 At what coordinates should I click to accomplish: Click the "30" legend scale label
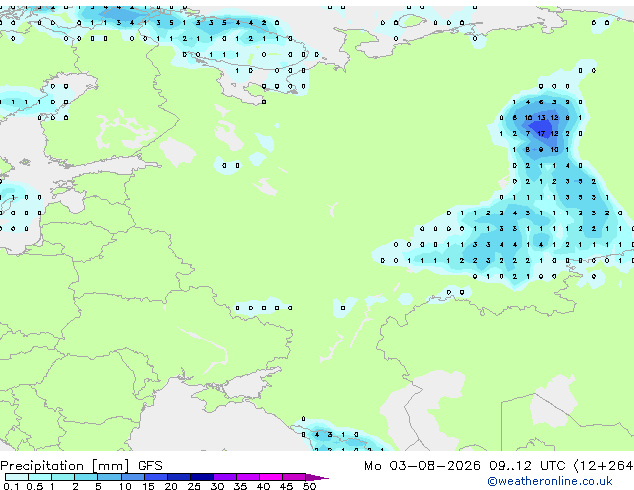pos(218,486)
